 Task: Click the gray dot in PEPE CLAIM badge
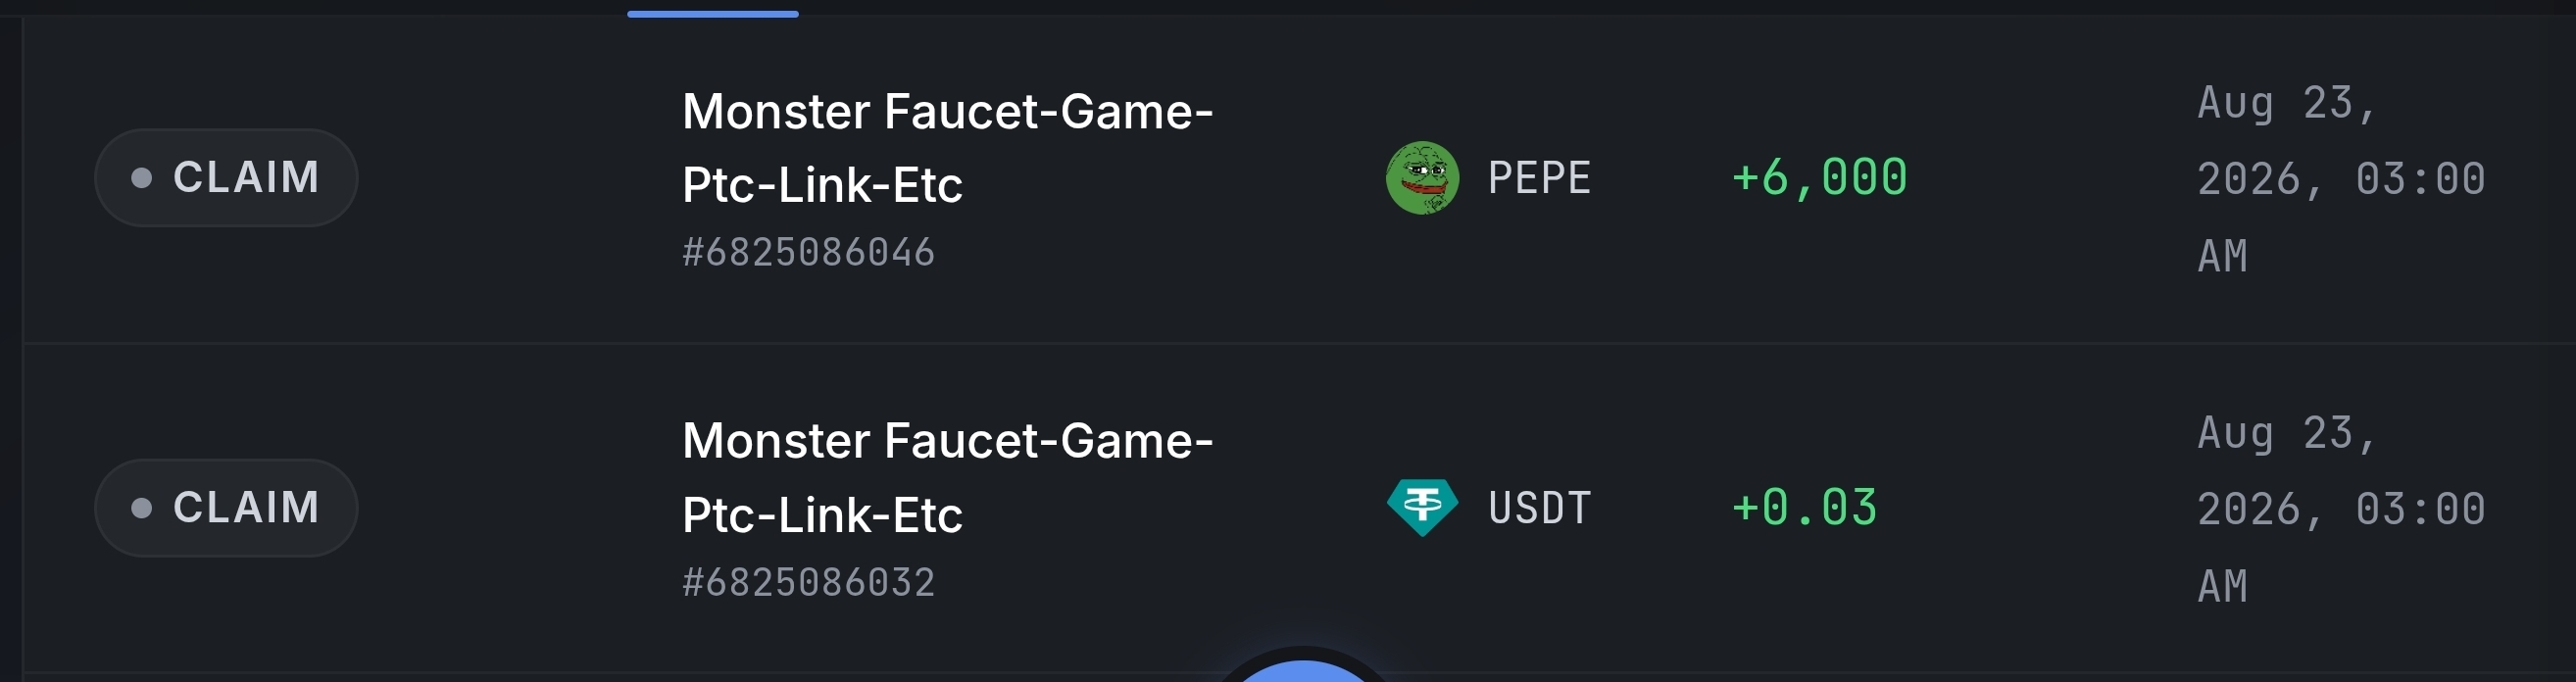[x=142, y=178]
